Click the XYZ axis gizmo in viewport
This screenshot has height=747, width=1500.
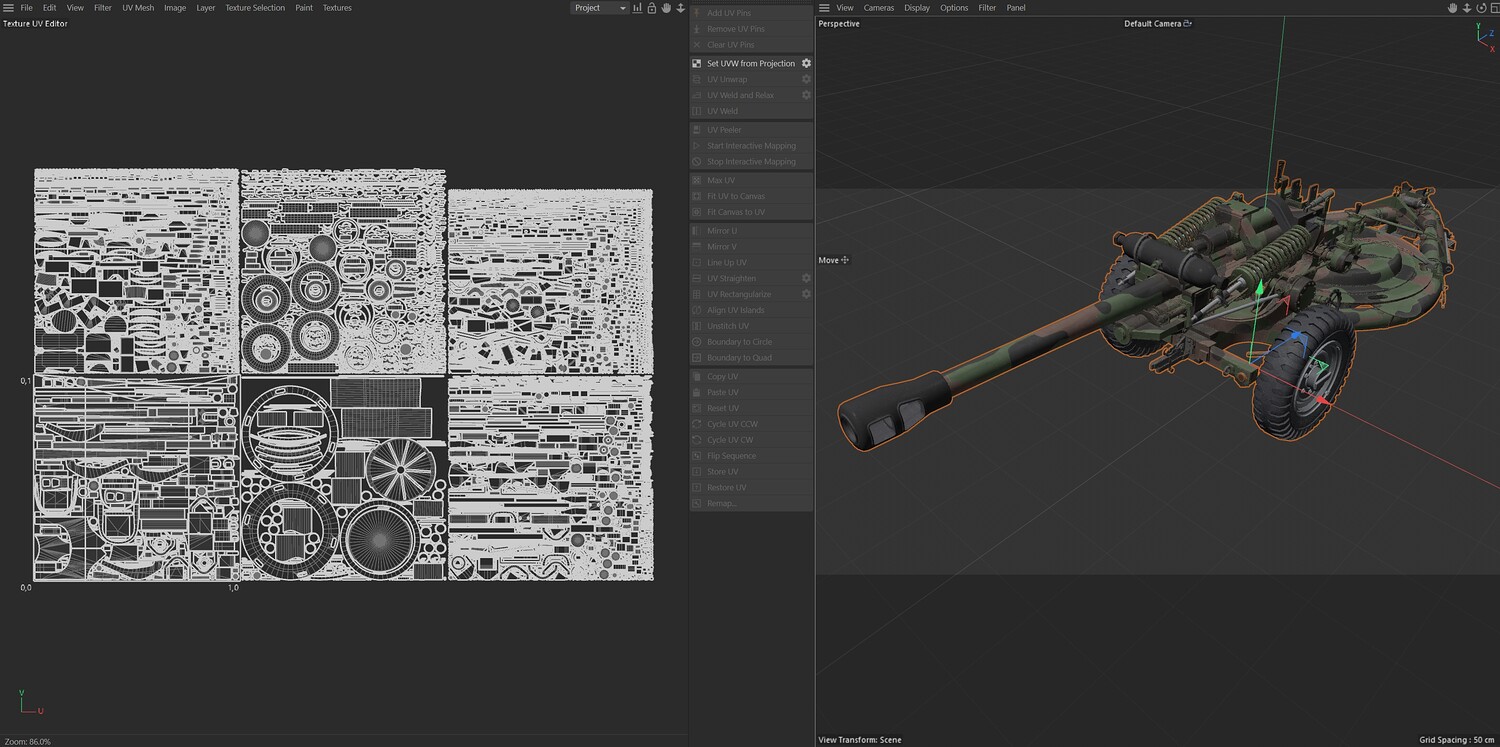[x=1485, y=36]
